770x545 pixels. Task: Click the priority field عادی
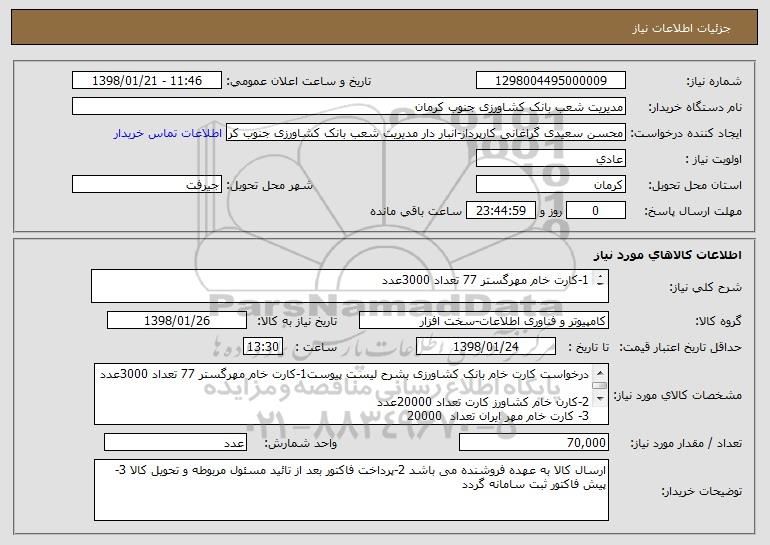[550, 158]
